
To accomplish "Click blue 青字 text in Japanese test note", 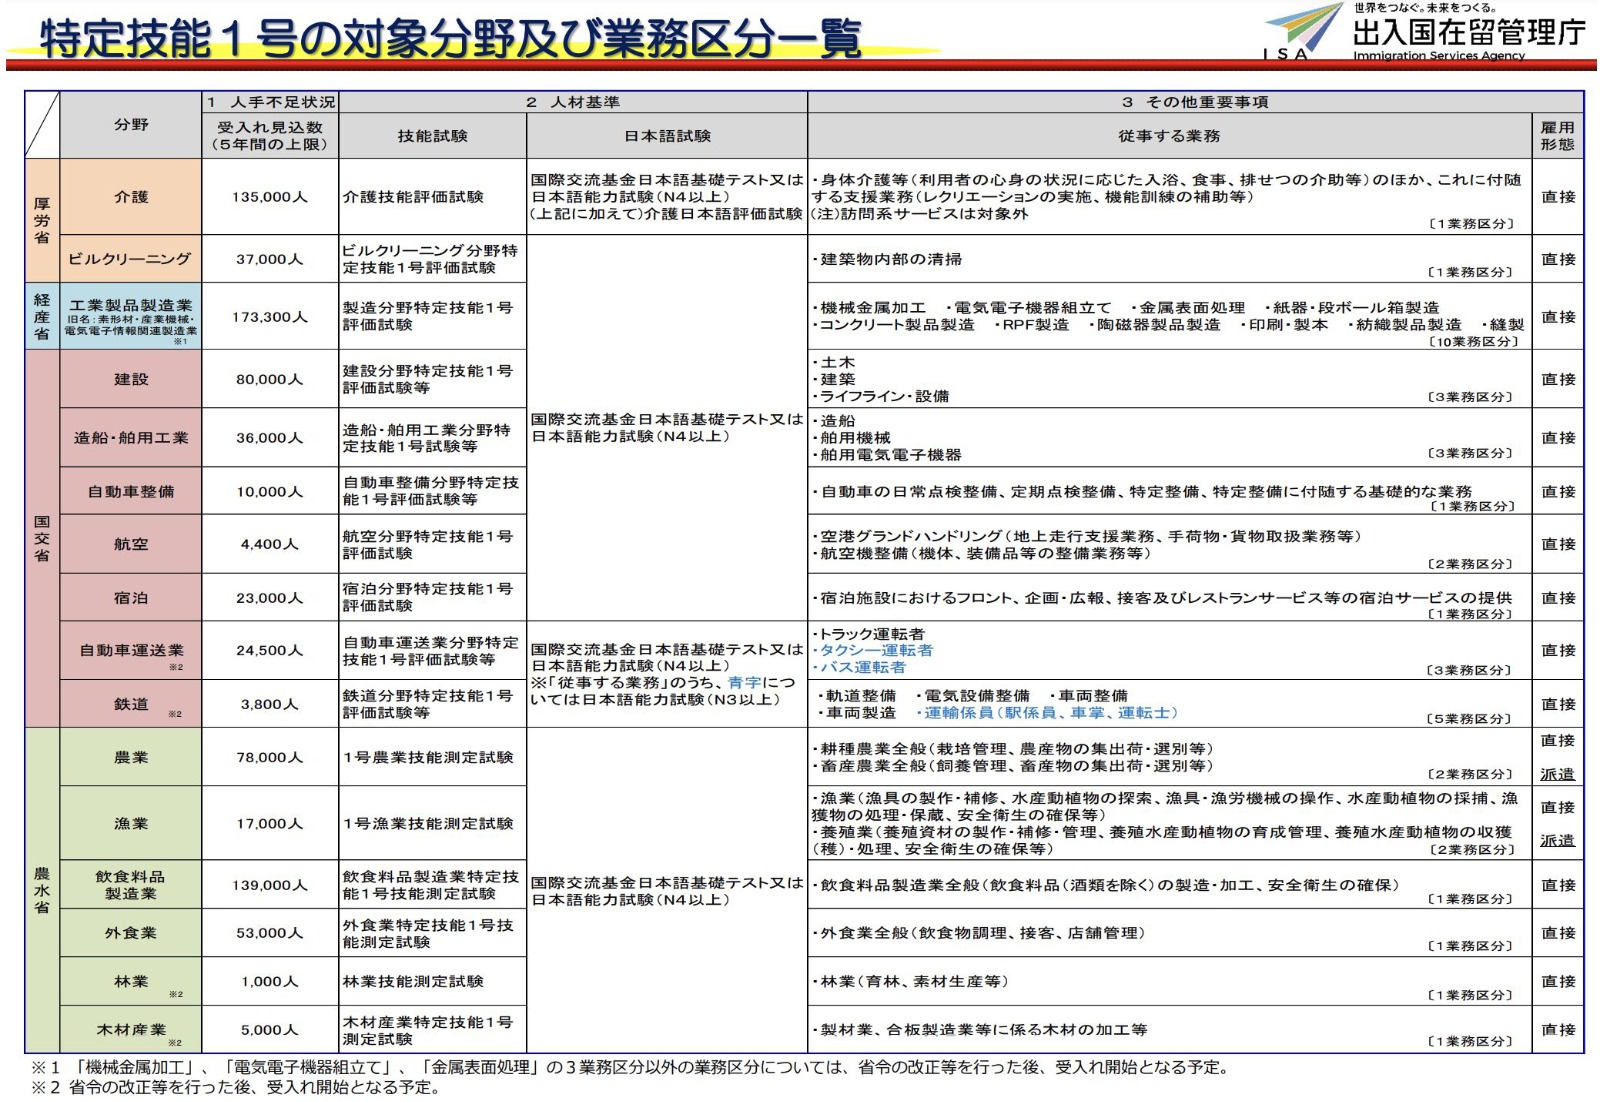I will (x=744, y=683).
